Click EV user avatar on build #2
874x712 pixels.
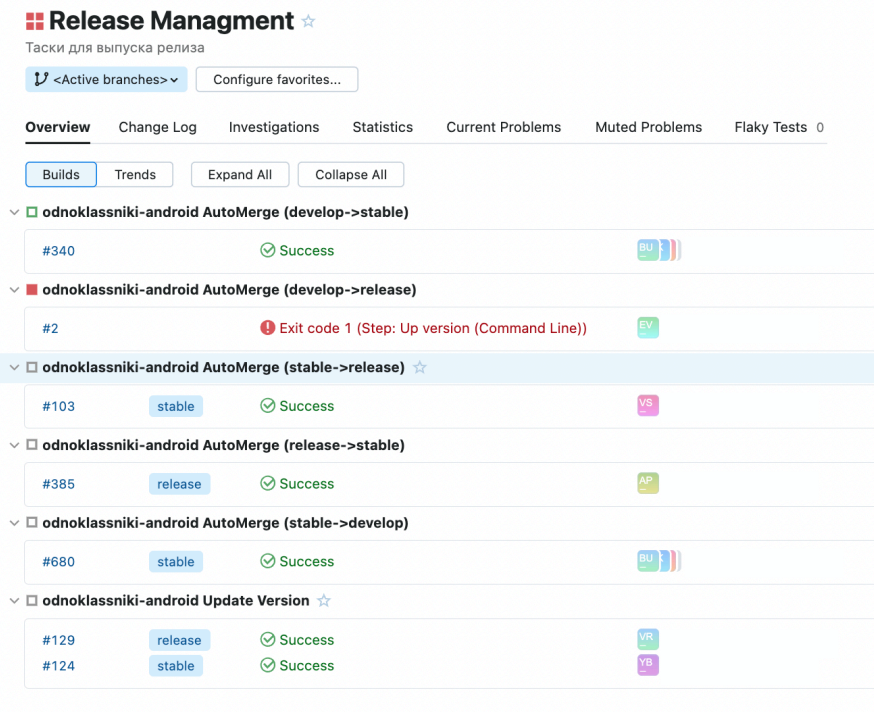[648, 327]
